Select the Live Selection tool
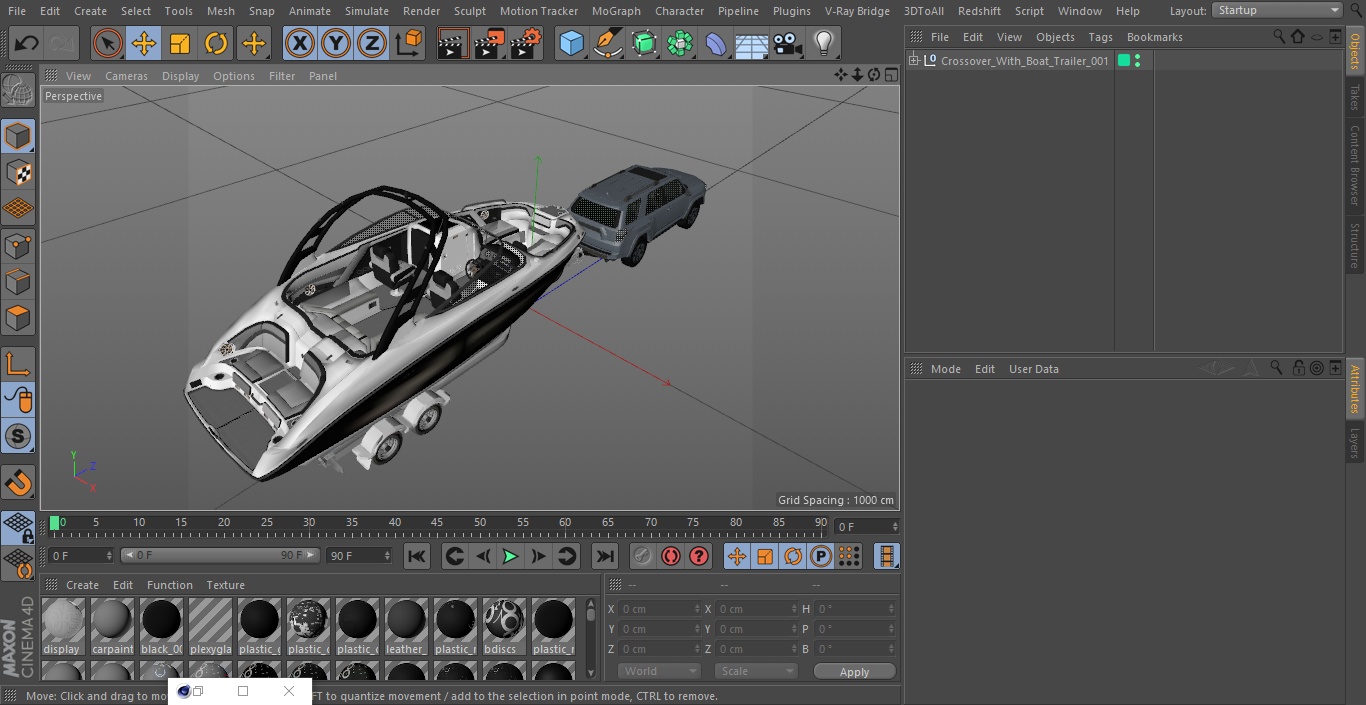 (x=108, y=43)
